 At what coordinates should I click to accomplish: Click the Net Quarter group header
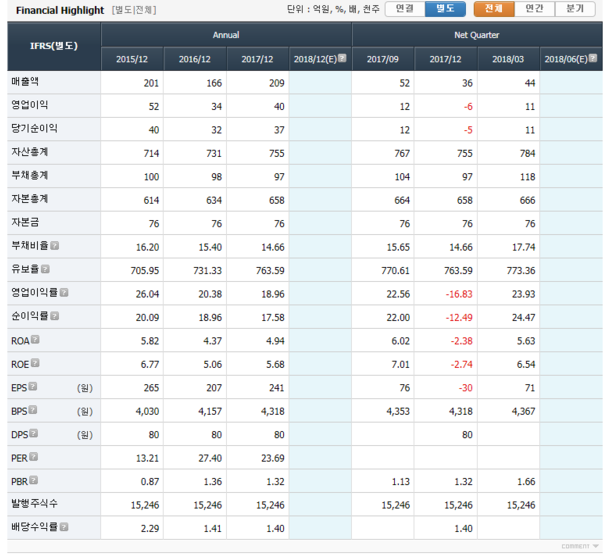click(477, 35)
